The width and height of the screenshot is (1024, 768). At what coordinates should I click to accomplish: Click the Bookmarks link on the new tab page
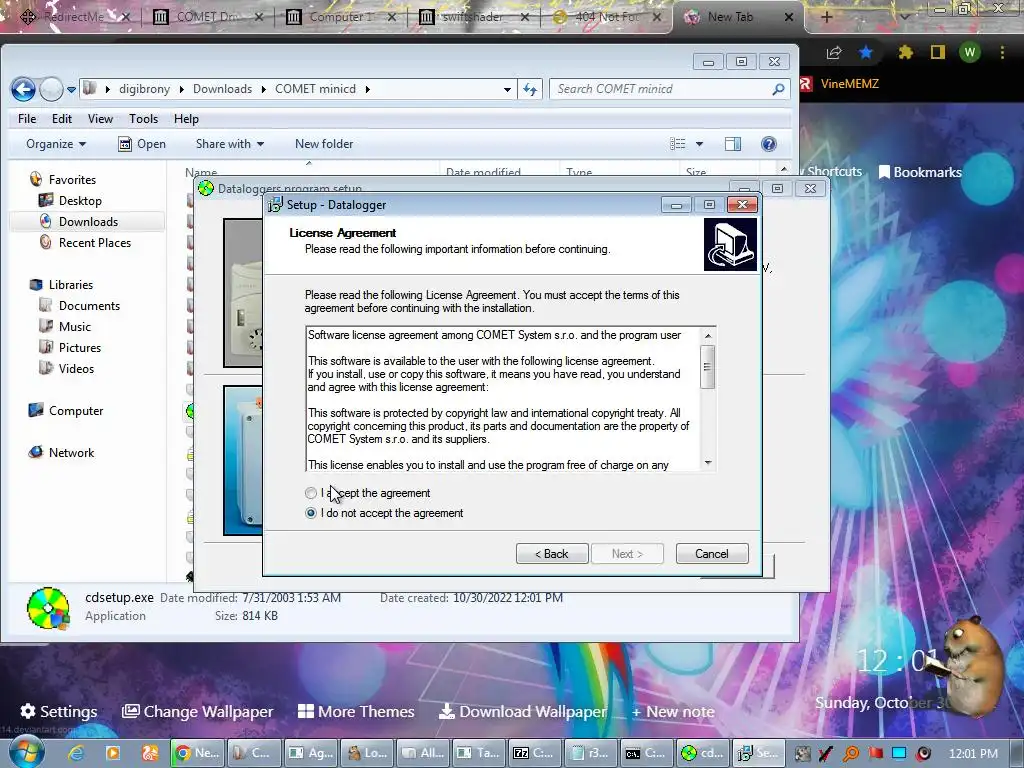[920, 172]
